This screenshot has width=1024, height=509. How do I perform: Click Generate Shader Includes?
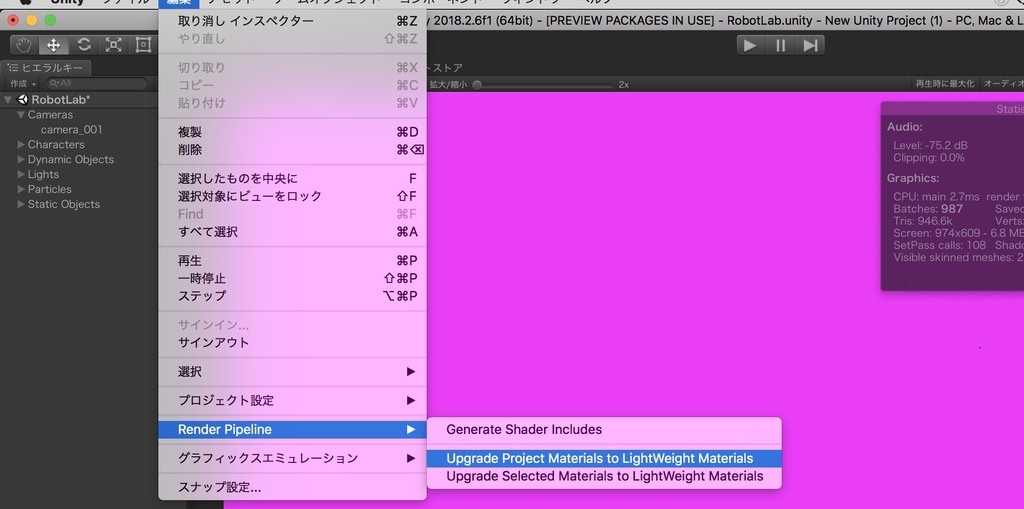pyautogui.click(x=604, y=430)
